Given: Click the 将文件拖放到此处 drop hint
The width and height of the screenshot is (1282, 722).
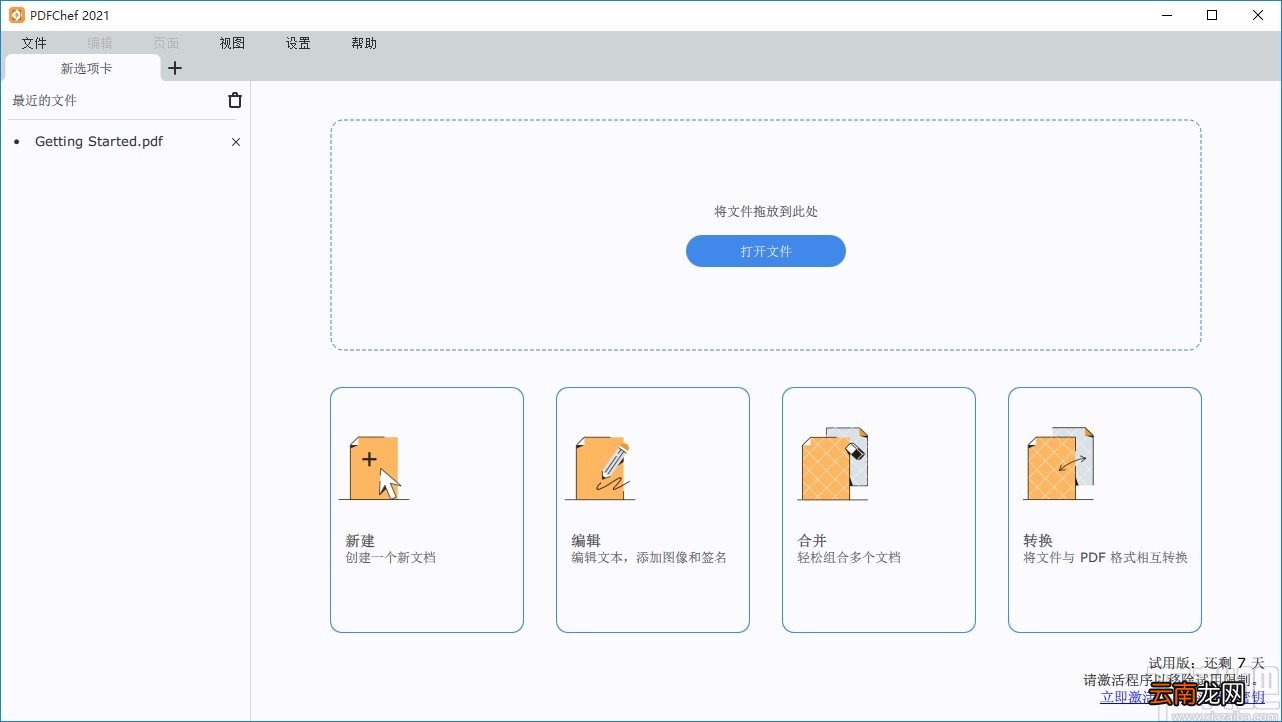Looking at the screenshot, I should point(766,212).
